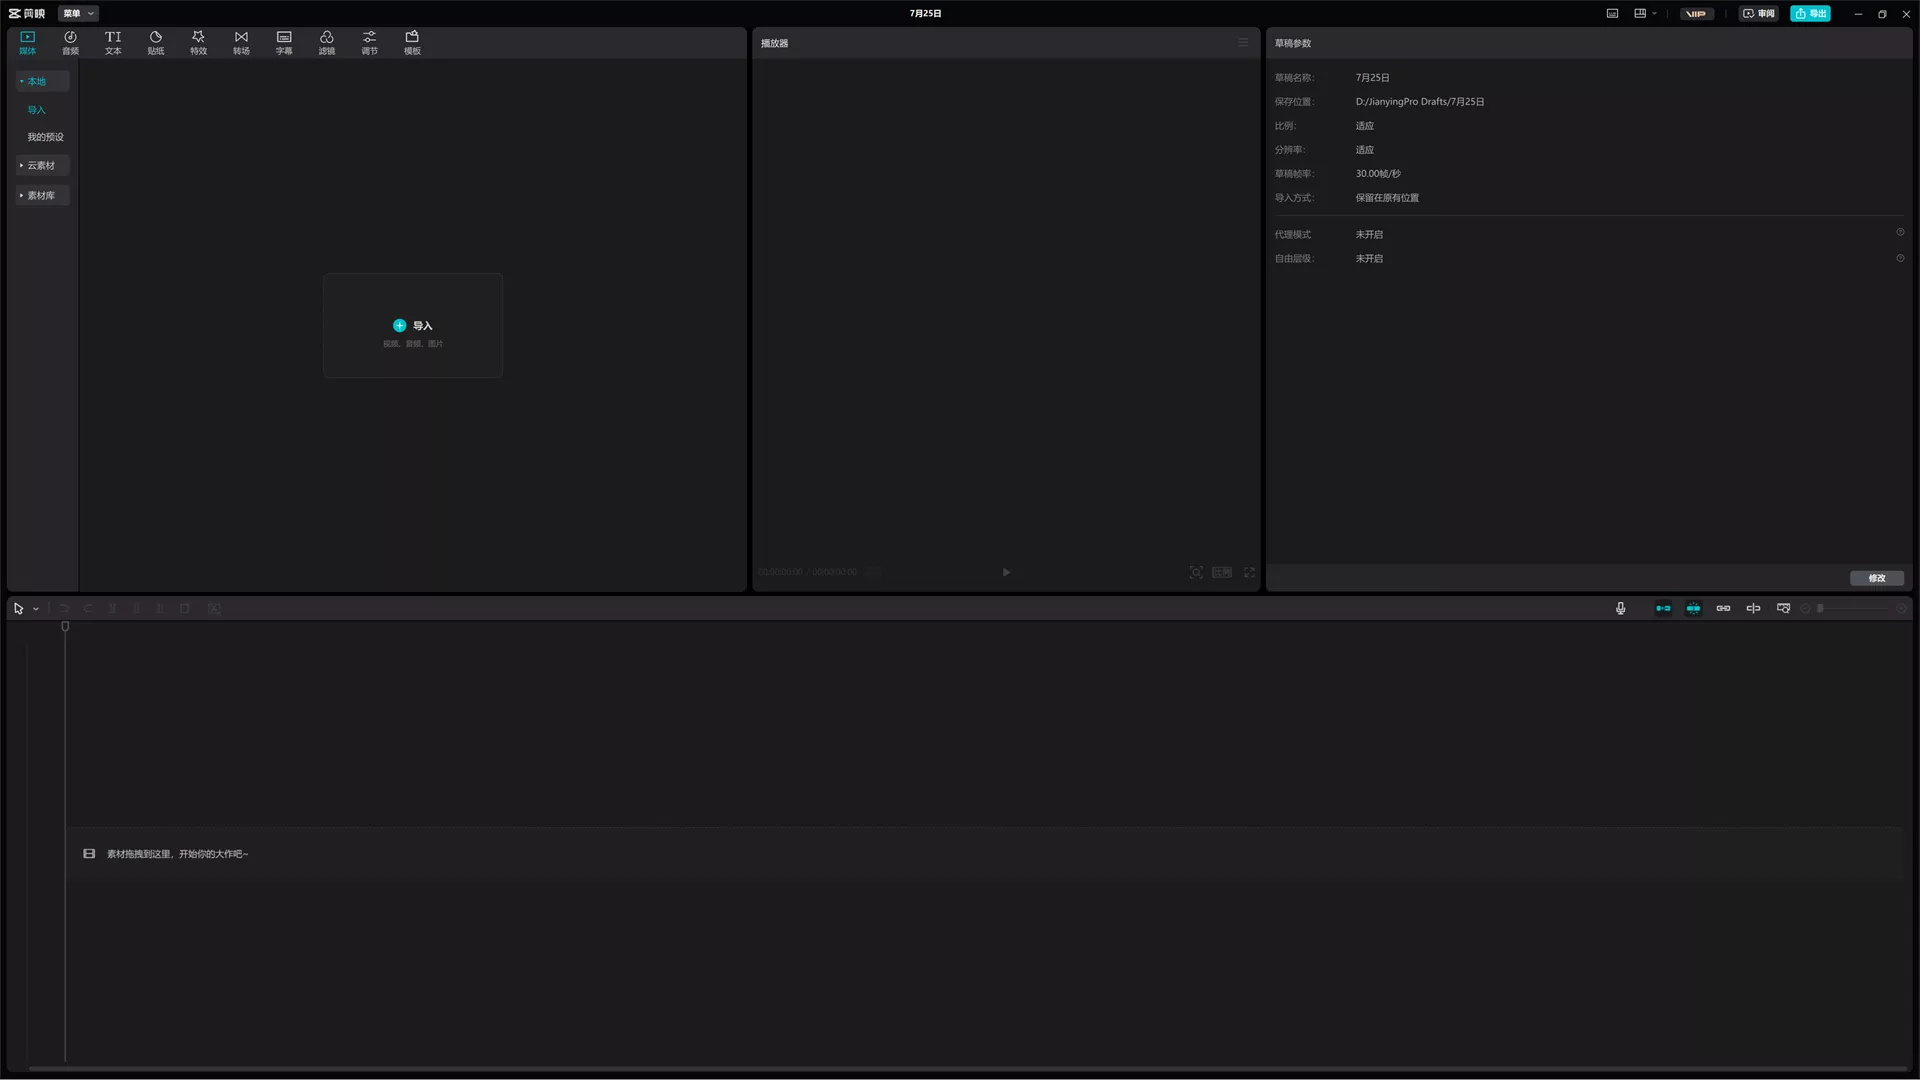
Task: Toggle main track magnet snapping
Action: (x=1663, y=608)
